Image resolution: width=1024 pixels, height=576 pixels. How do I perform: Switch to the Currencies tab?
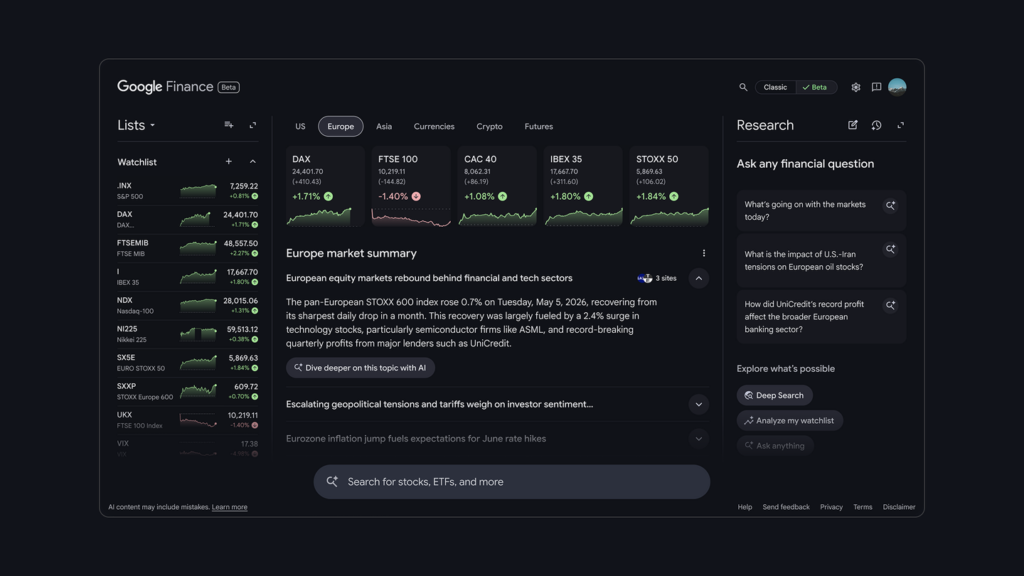point(434,126)
